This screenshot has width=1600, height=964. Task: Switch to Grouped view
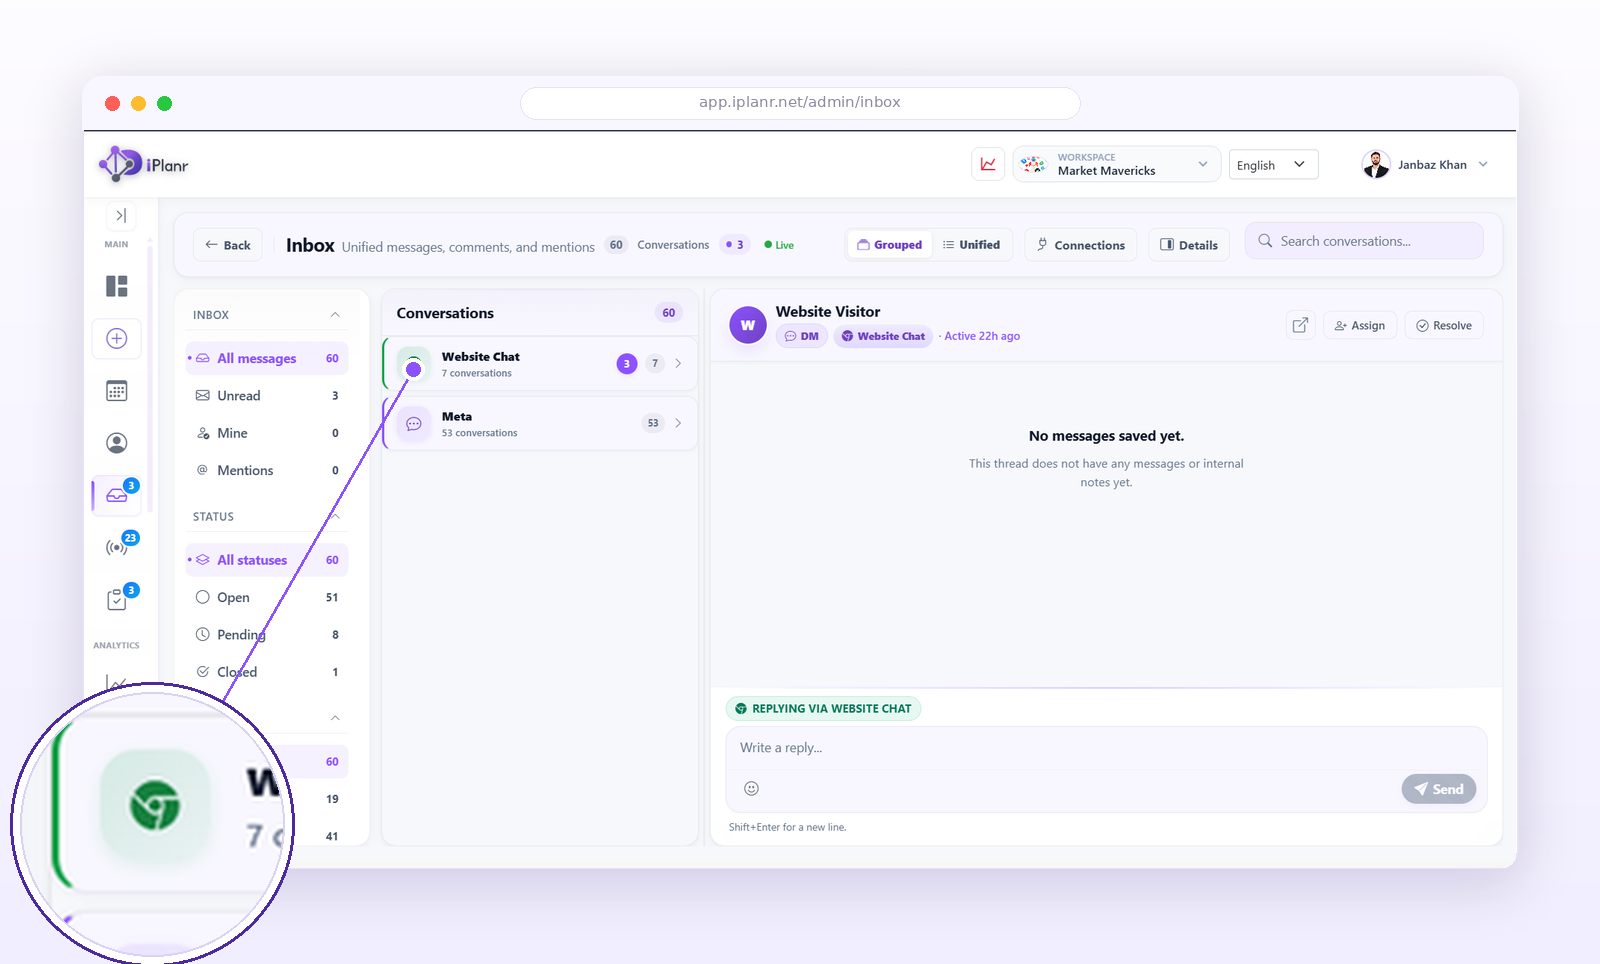[890, 245]
